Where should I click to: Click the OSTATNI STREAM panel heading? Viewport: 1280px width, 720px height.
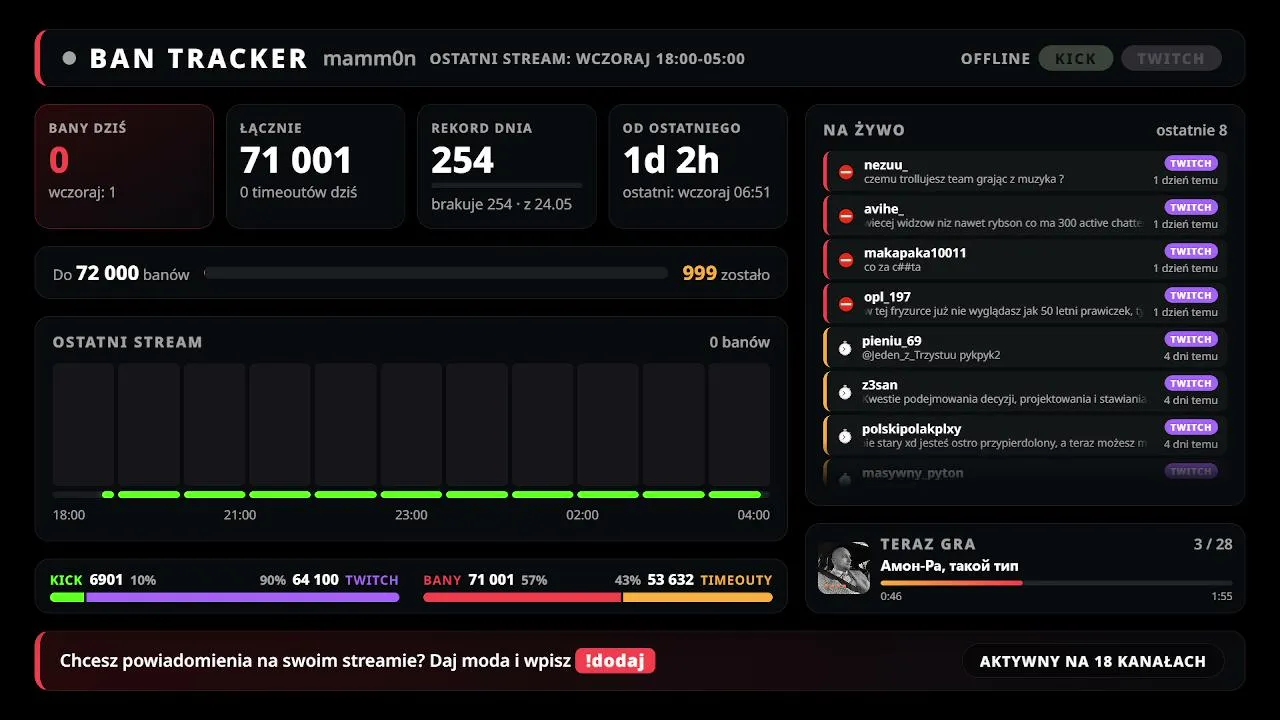point(128,342)
